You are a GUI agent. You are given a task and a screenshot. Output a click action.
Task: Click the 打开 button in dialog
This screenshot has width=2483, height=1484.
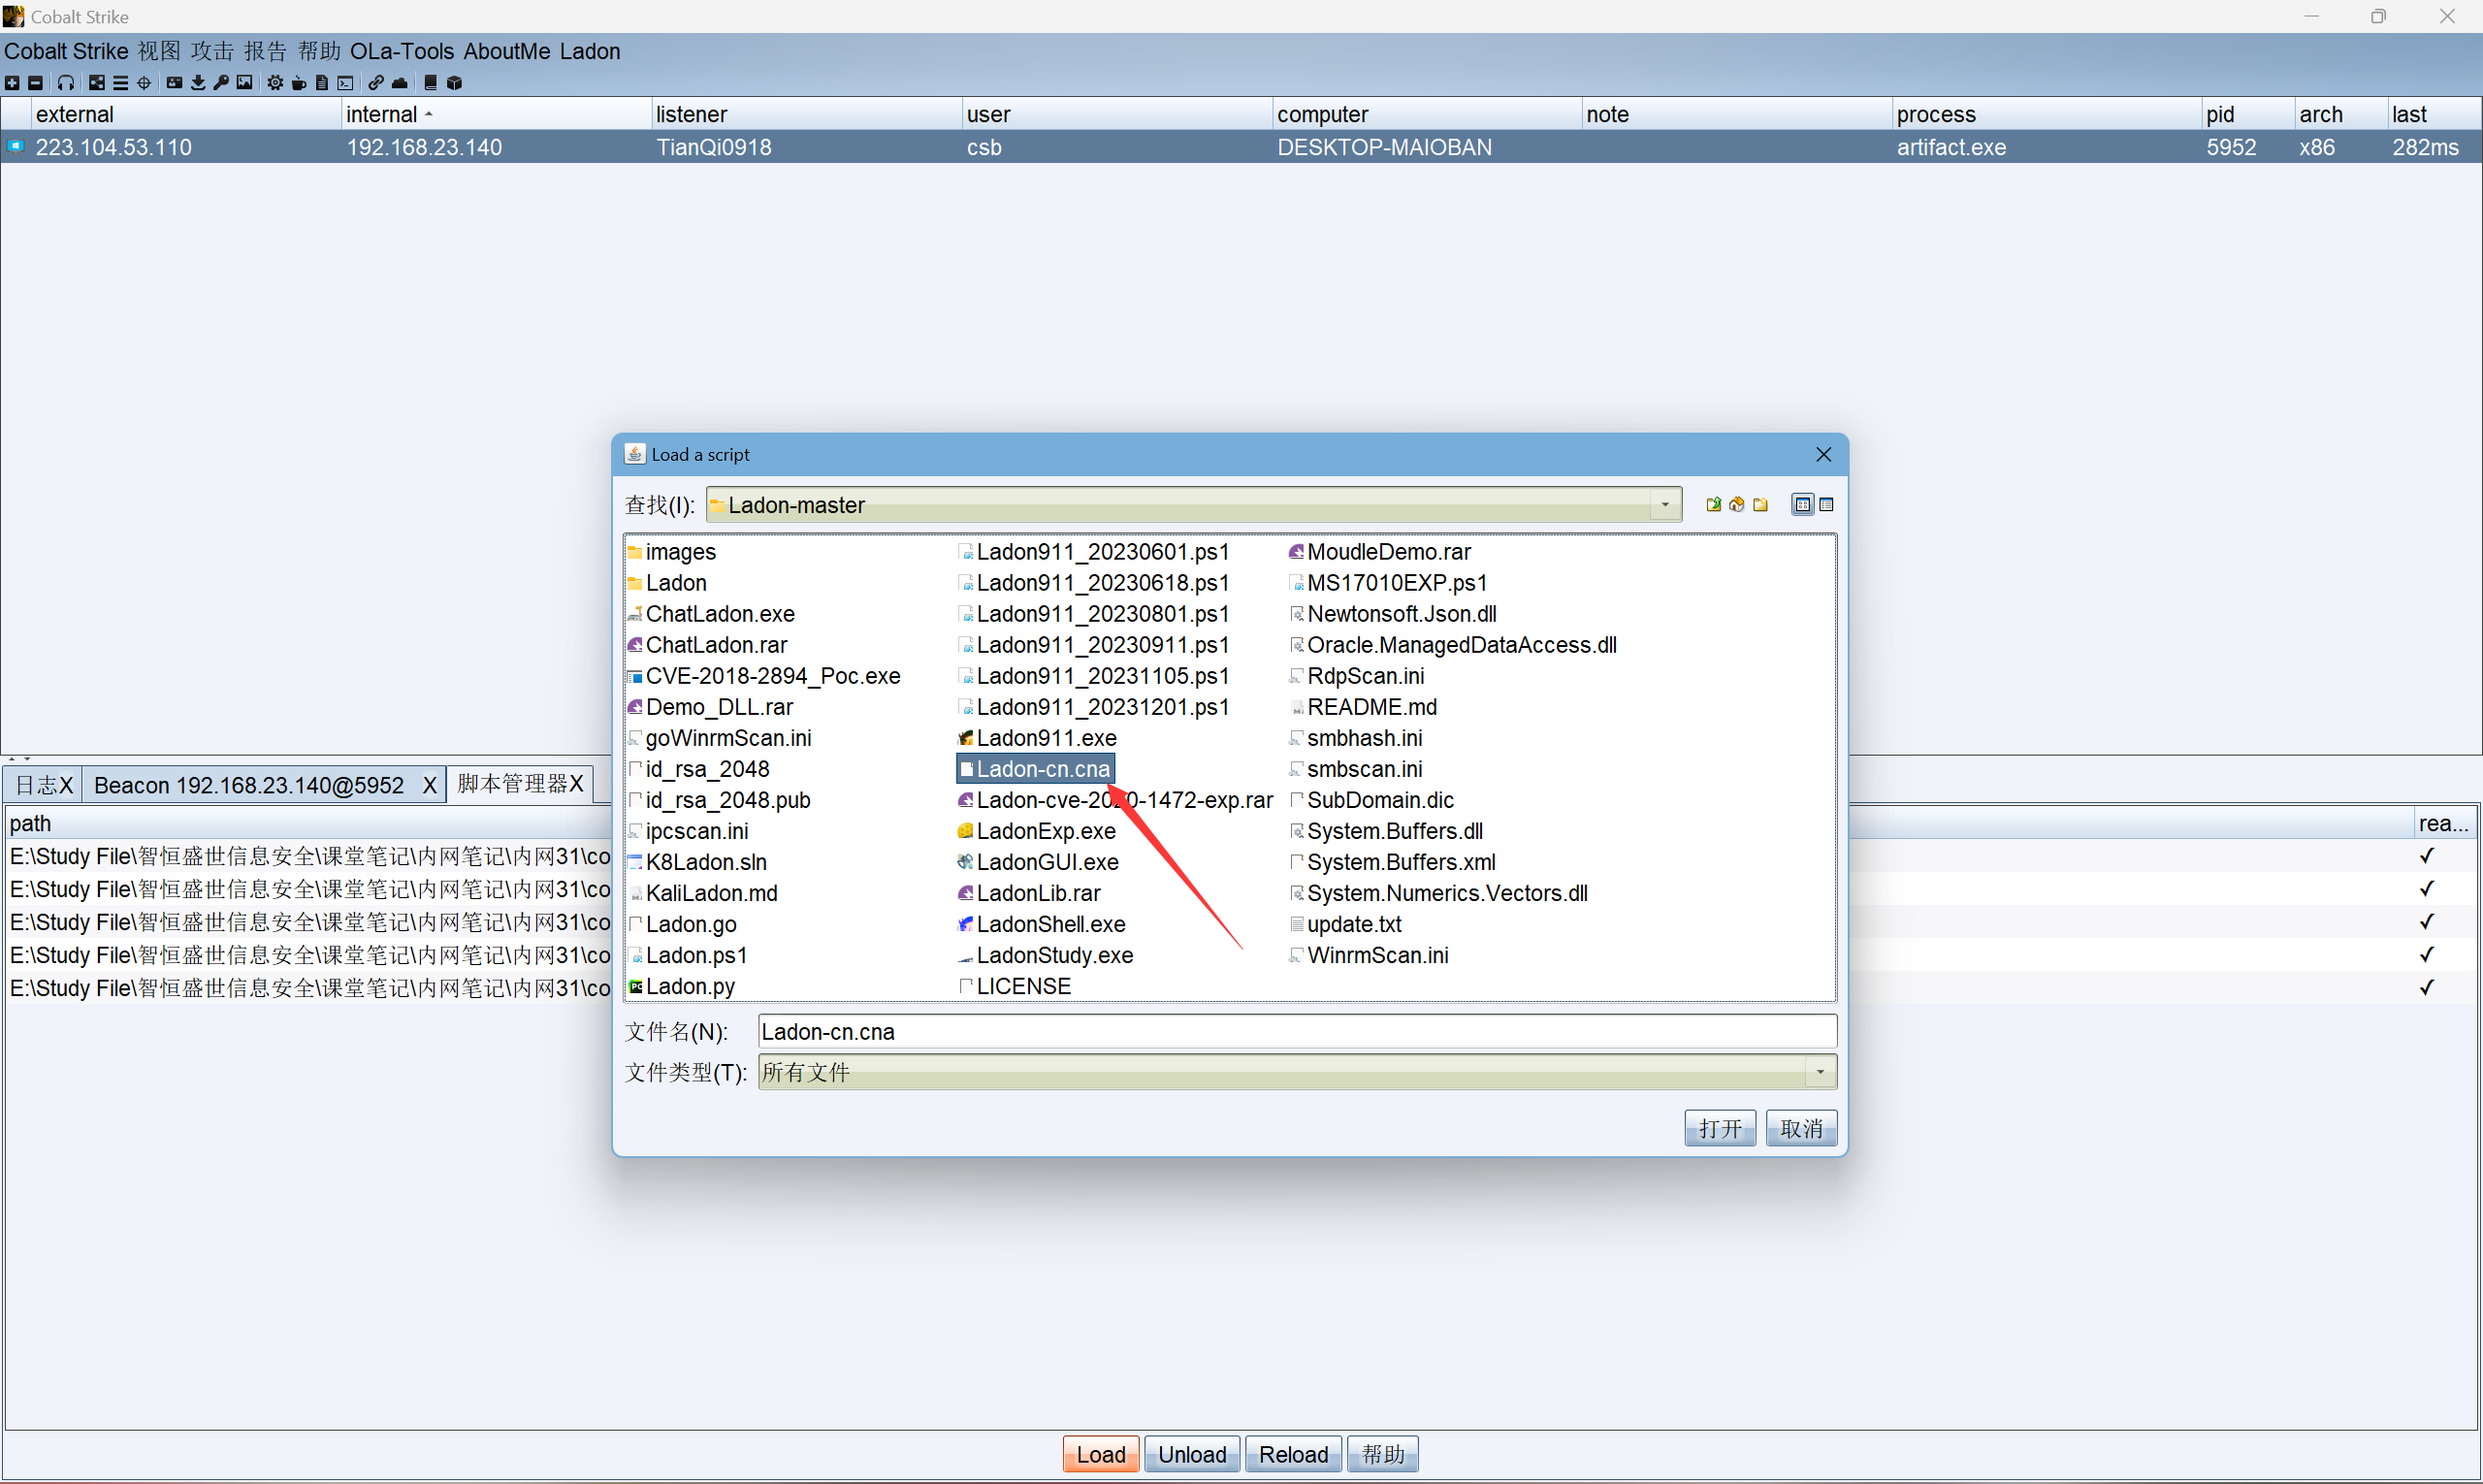(1720, 1129)
